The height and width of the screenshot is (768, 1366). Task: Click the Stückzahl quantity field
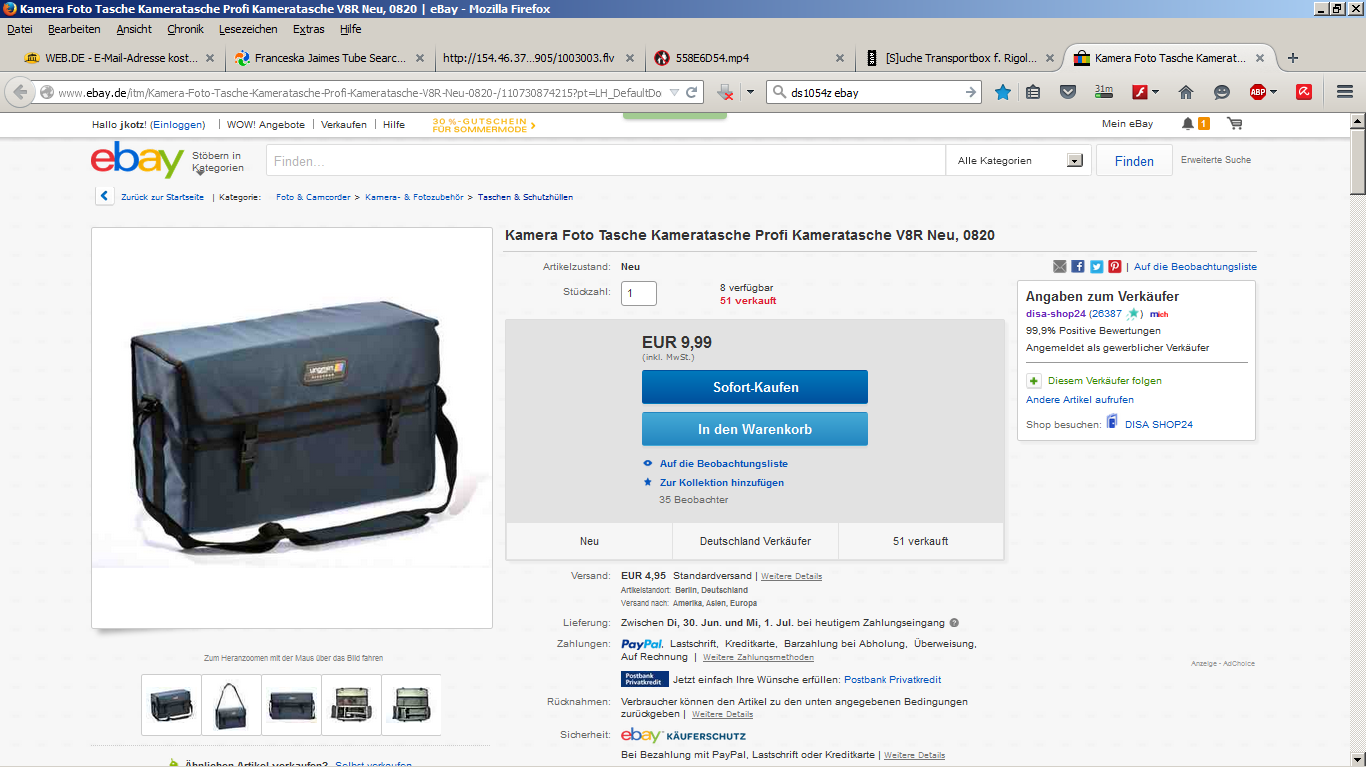(x=639, y=293)
